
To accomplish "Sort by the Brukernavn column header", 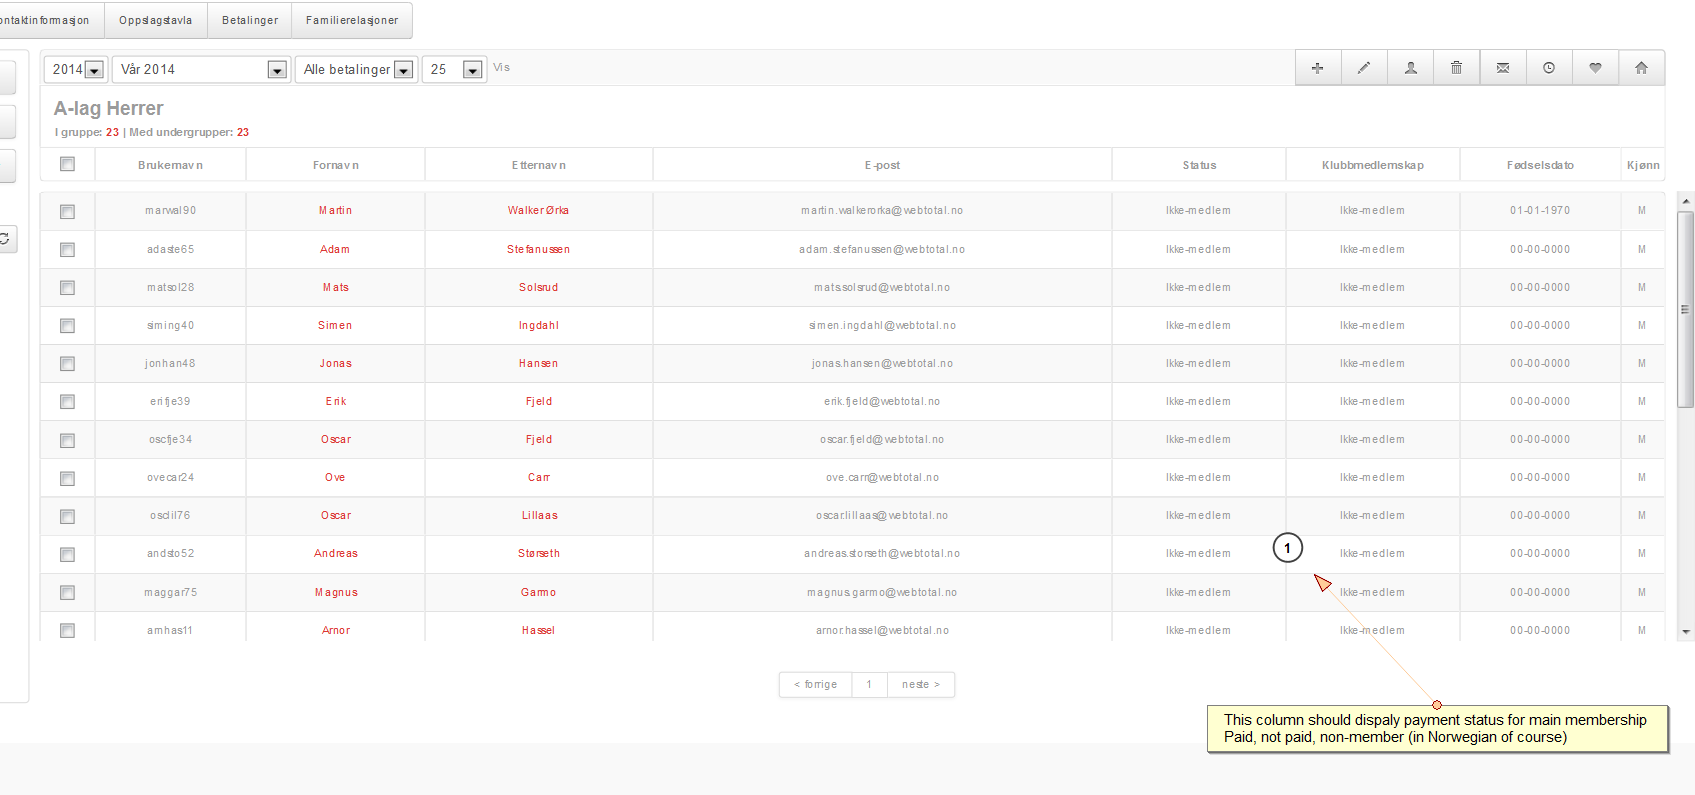I will click(x=170, y=165).
